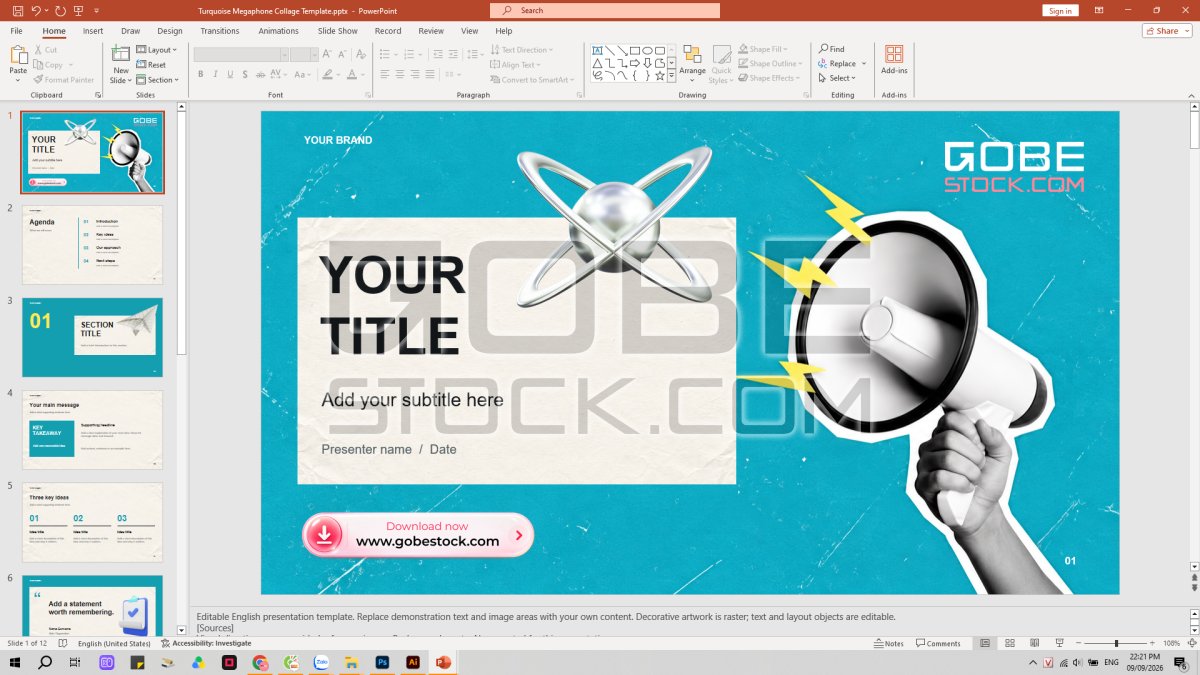Start slideshow from beginning in Quick Access toolbar
This screenshot has width=1200, height=675.
(80, 10)
